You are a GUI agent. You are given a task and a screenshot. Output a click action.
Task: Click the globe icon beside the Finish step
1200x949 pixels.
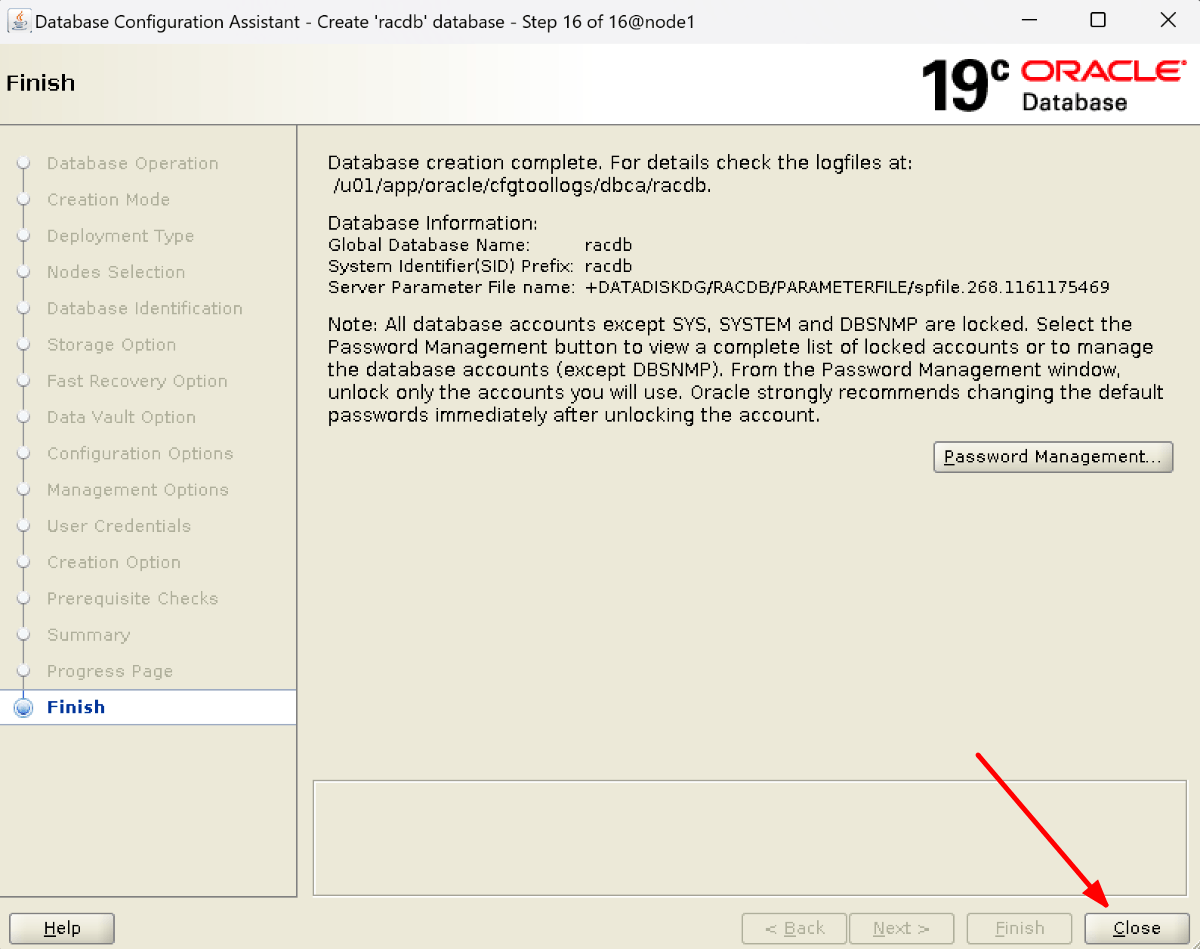pos(23,707)
